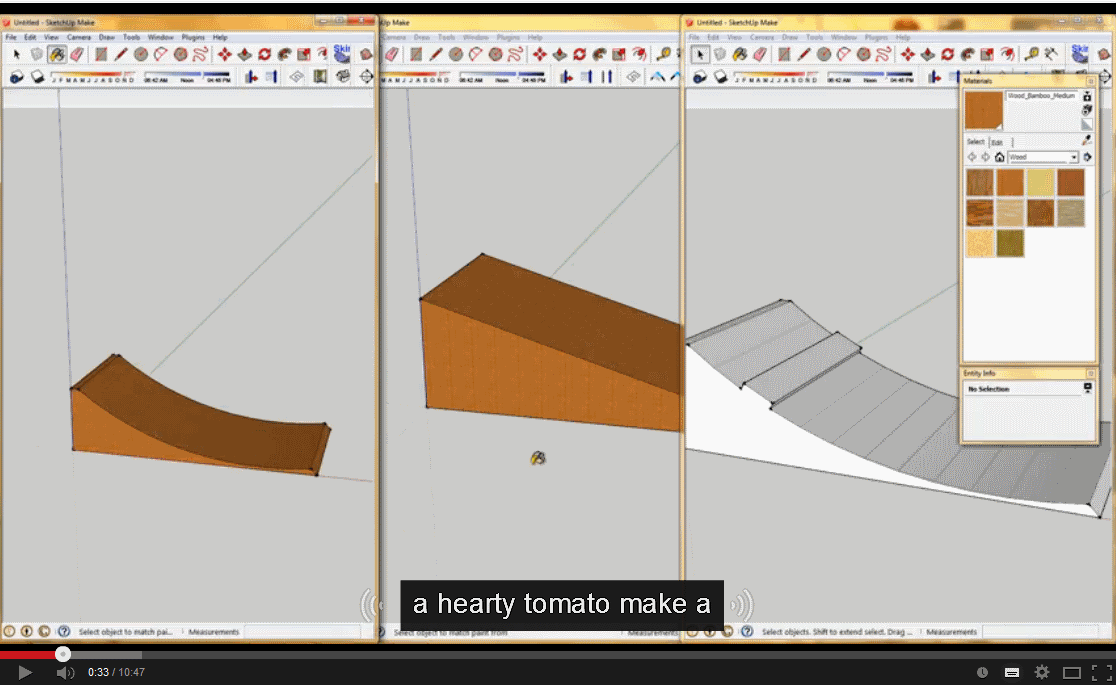
Task: Mute the video volume
Action: pos(65,672)
